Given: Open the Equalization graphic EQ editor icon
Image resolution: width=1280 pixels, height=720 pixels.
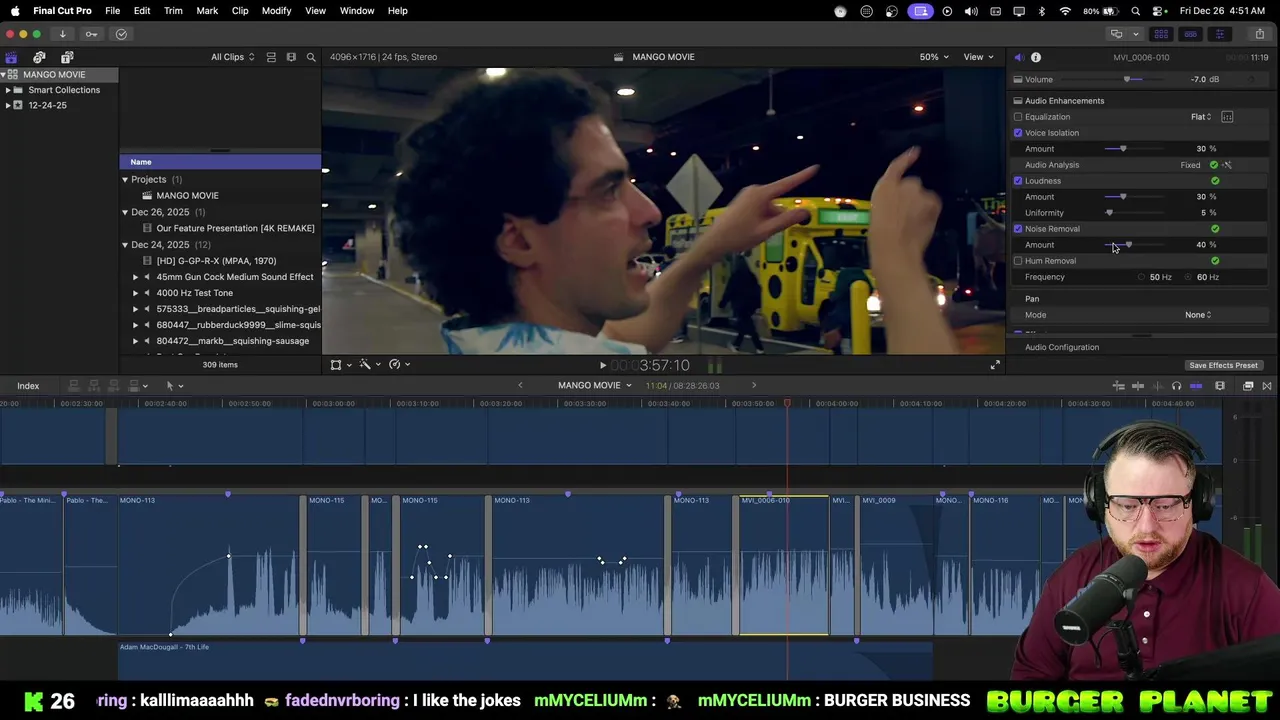Looking at the screenshot, I should (x=1227, y=117).
